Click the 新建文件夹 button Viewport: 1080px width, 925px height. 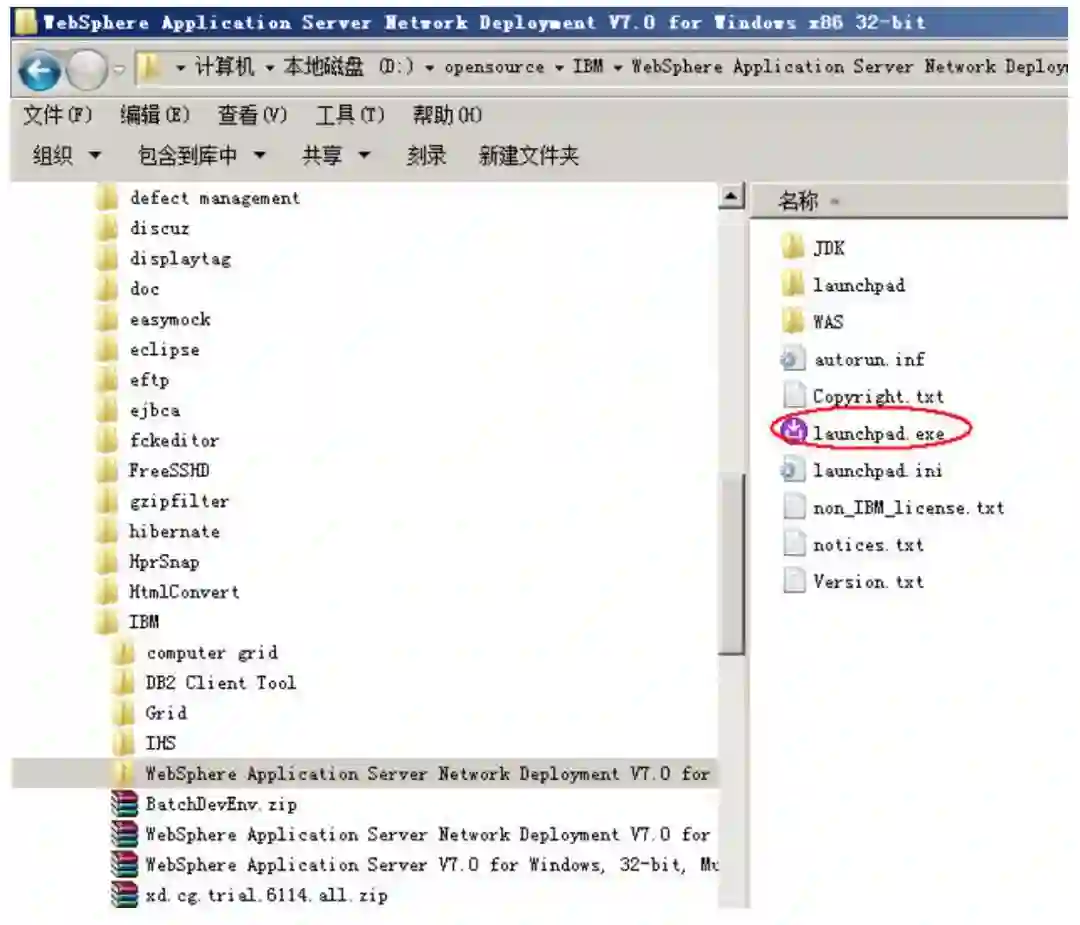528,156
